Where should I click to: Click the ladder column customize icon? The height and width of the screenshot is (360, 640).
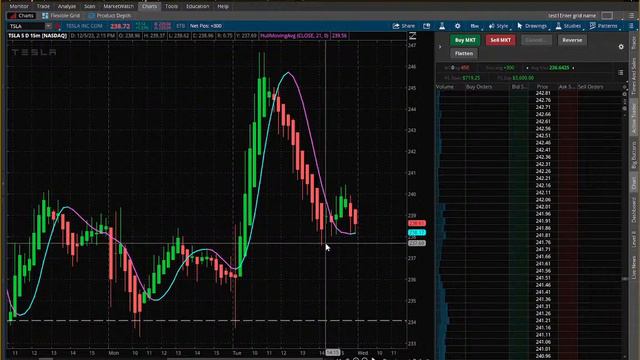(x=624, y=87)
